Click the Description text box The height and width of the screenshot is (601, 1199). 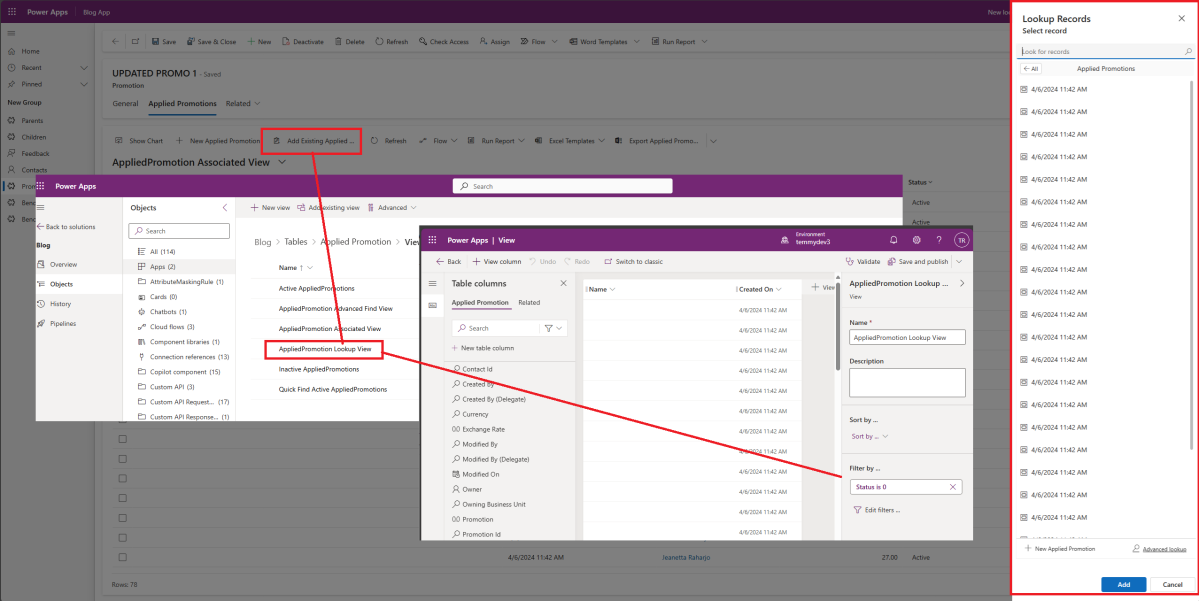(x=907, y=382)
